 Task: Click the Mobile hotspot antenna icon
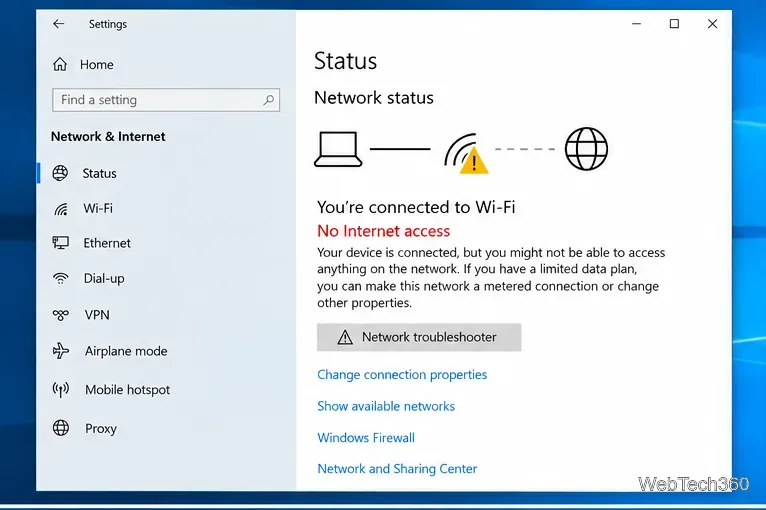pos(61,389)
